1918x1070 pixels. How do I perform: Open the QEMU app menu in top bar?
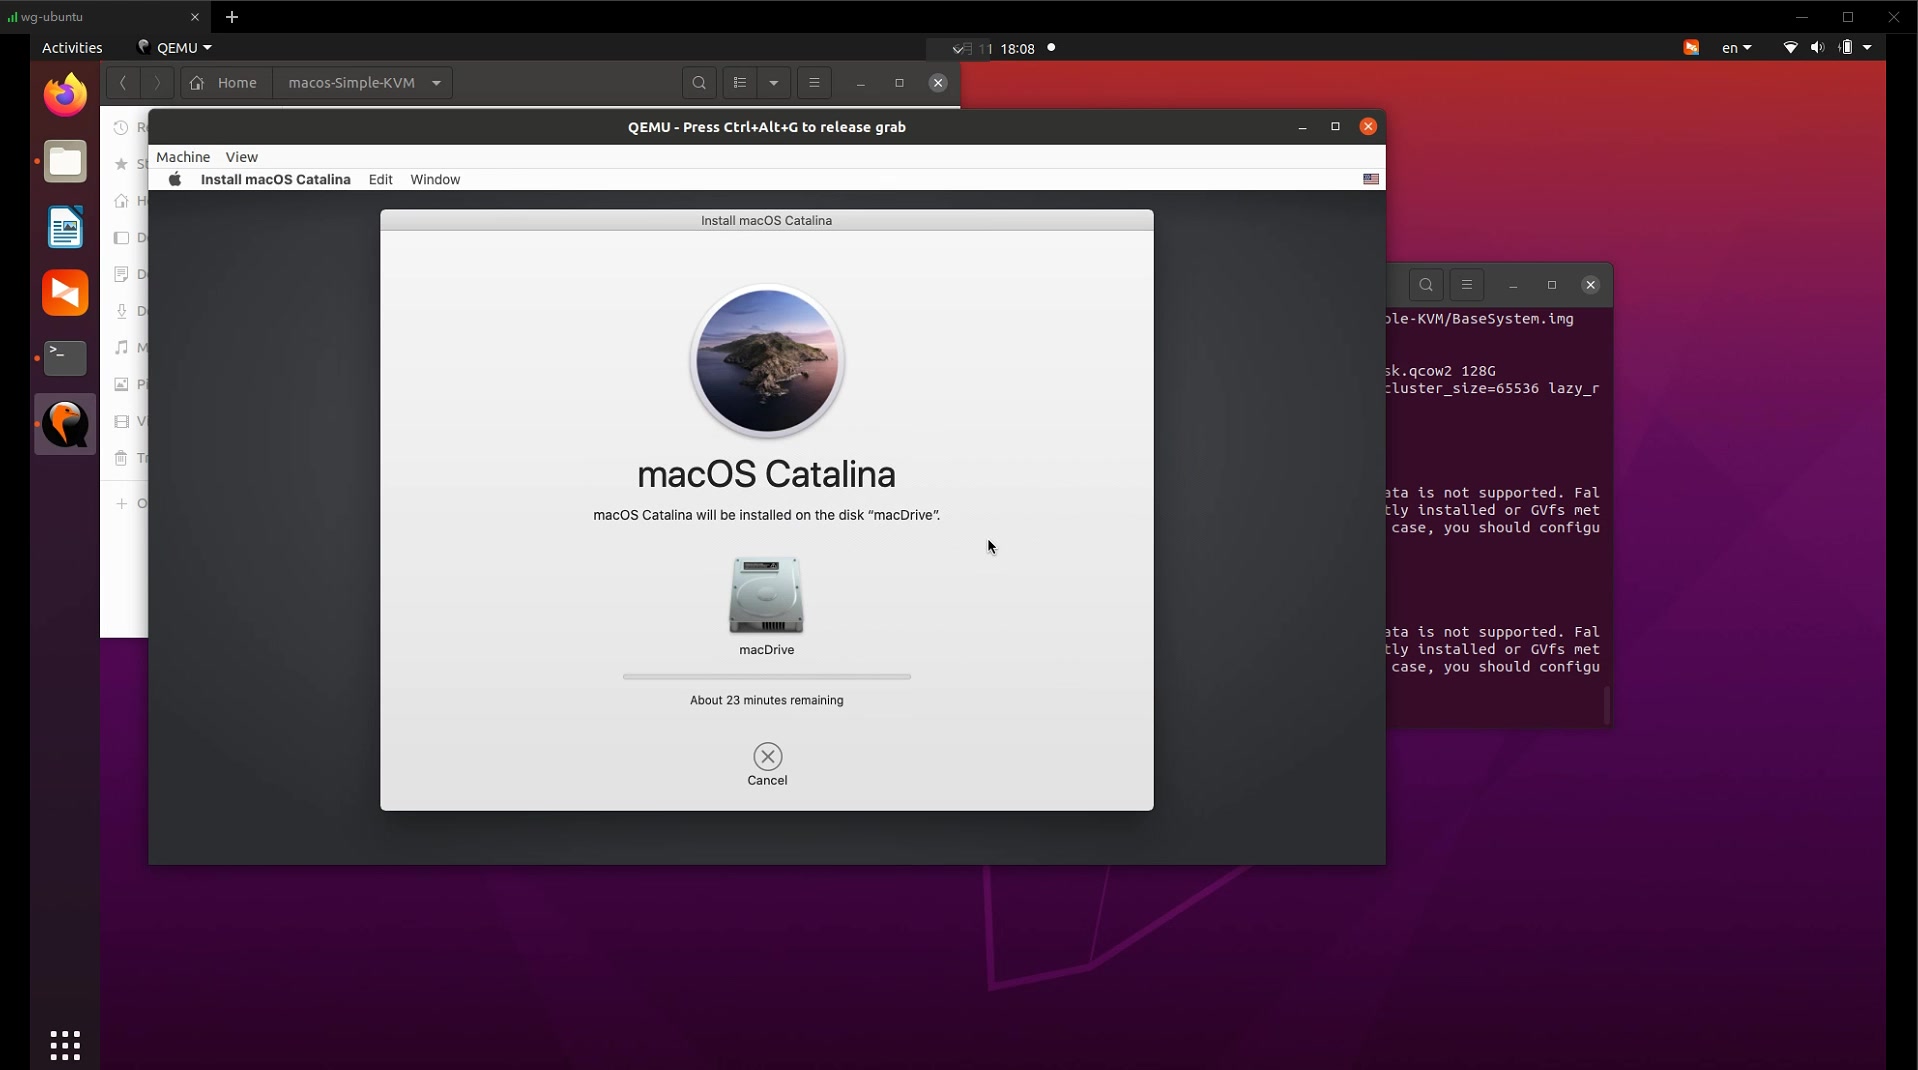[x=174, y=48]
